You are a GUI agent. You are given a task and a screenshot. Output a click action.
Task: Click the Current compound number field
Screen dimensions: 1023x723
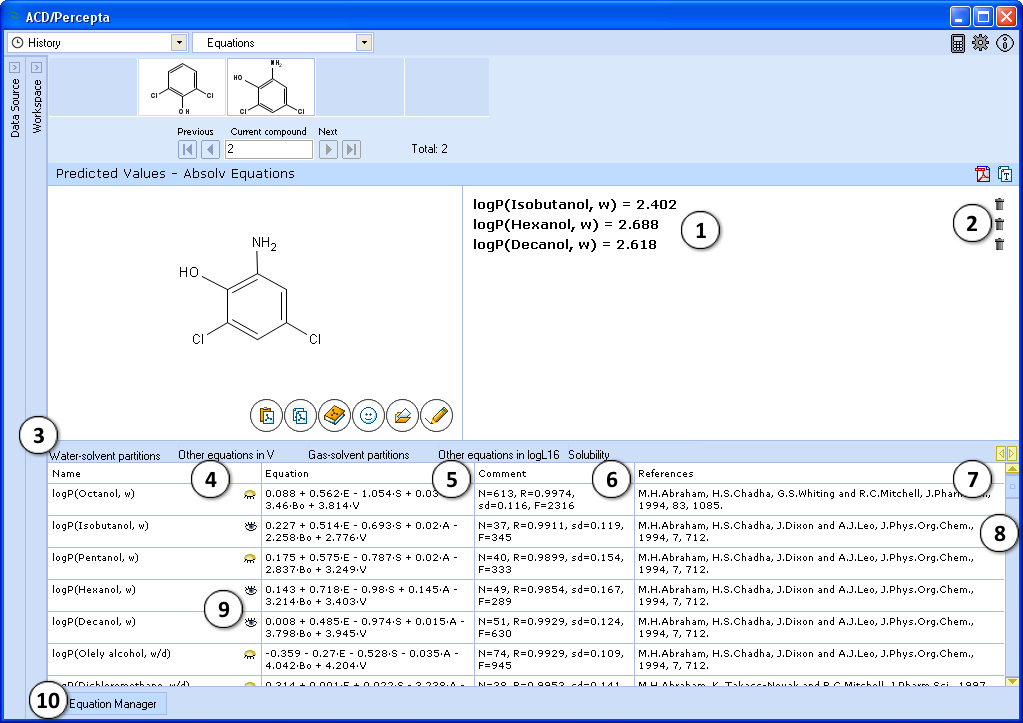269,149
